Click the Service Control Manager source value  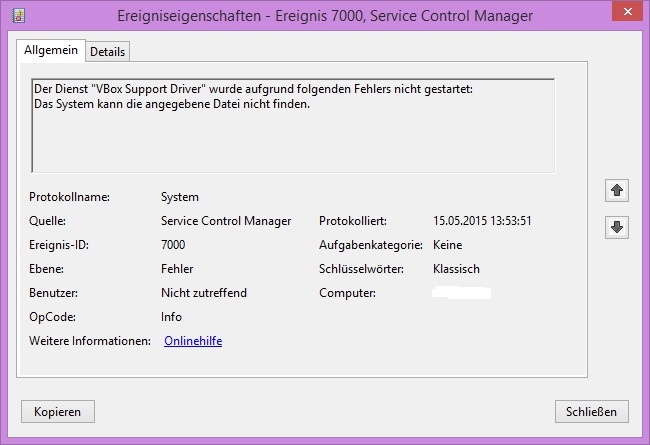click(x=226, y=221)
